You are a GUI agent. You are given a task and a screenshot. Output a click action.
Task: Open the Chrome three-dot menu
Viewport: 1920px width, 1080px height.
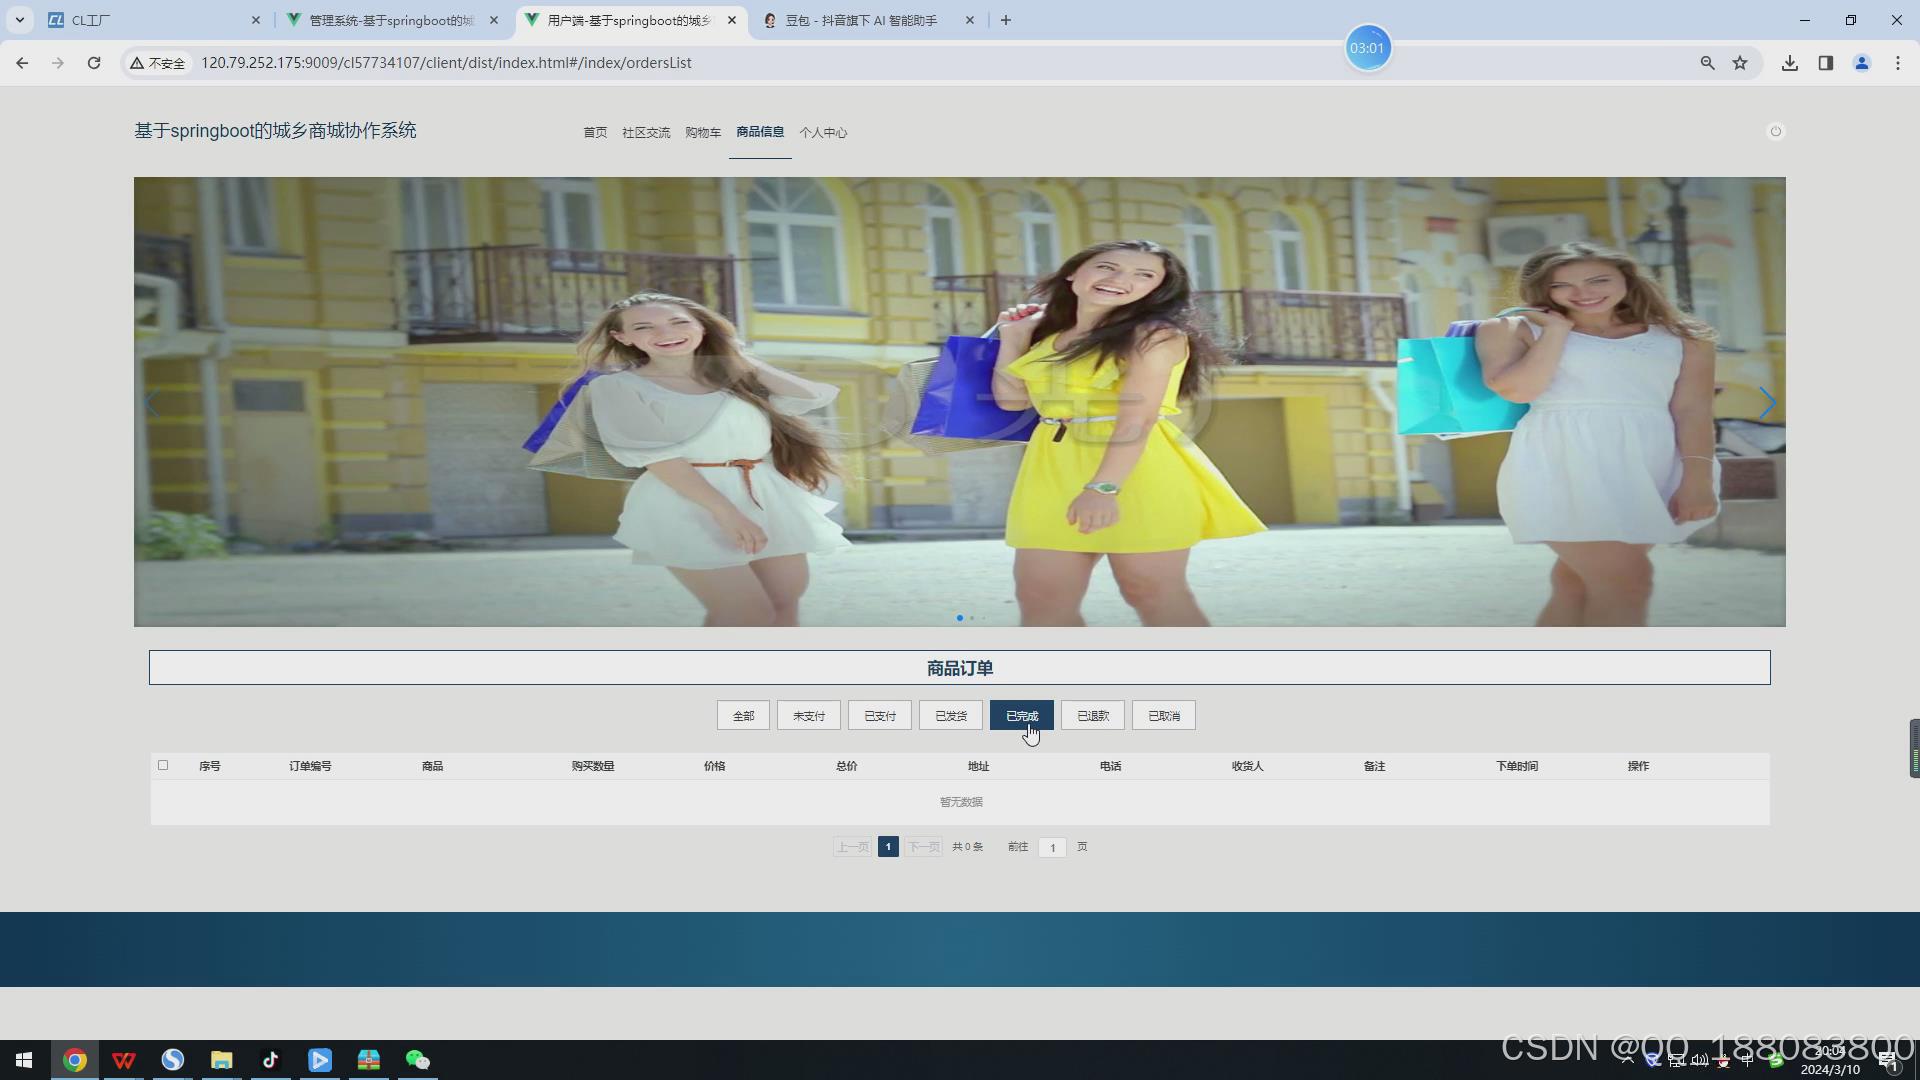pyautogui.click(x=1897, y=63)
